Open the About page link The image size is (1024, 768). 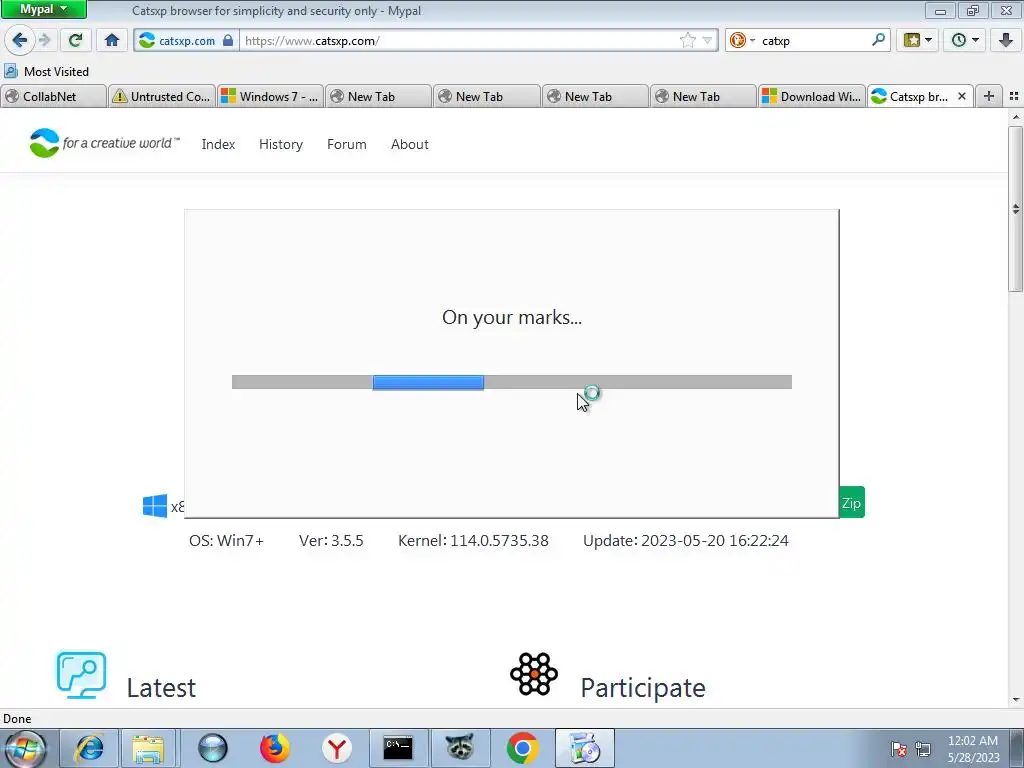409,144
